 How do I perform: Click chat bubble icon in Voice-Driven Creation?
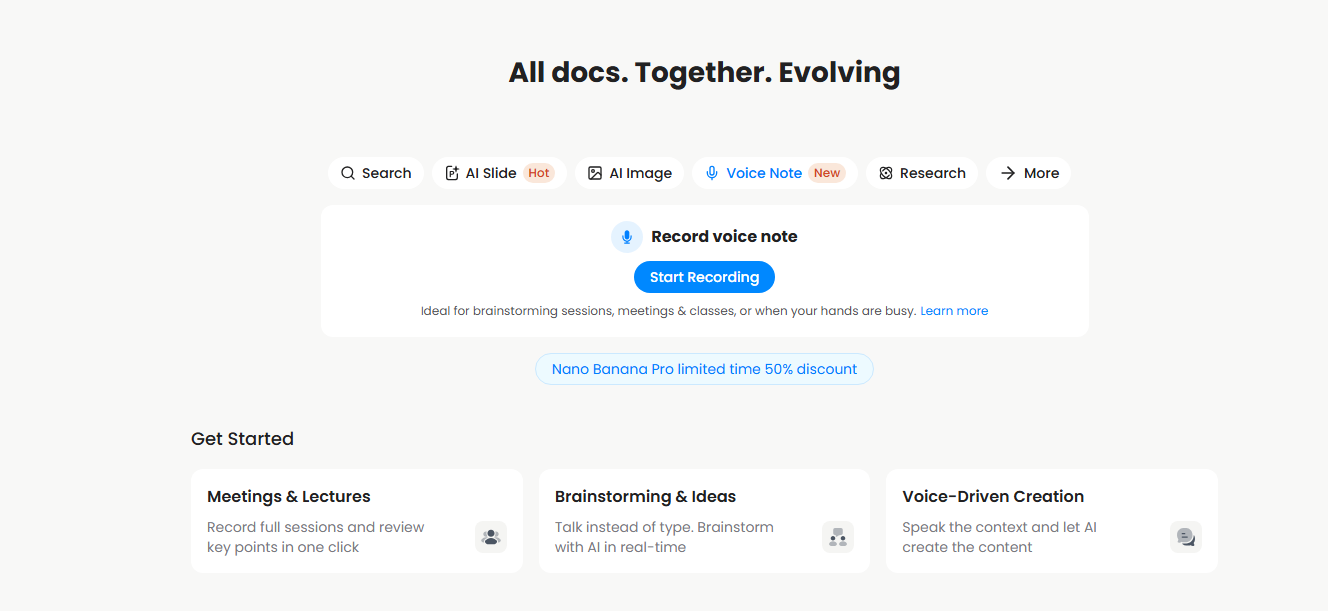click(1186, 537)
